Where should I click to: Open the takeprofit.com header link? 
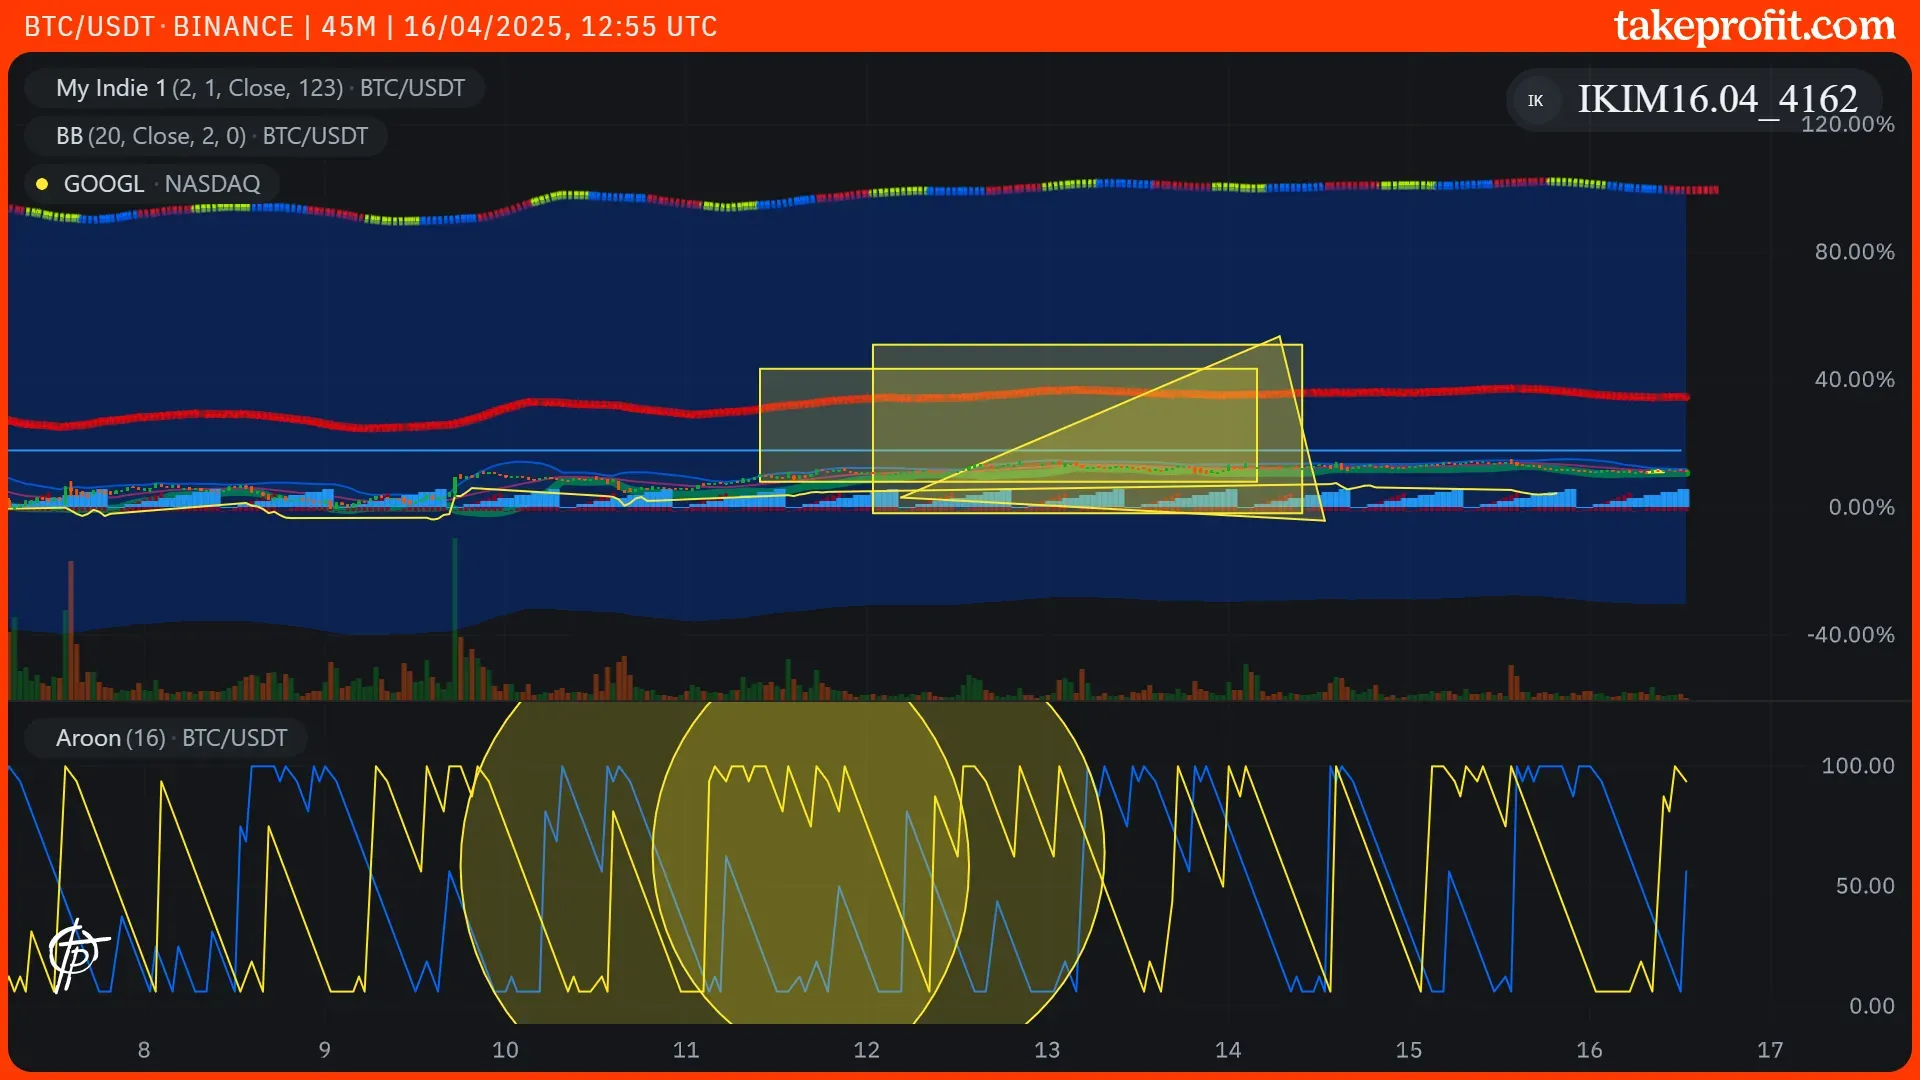[x=1754, y=26]
